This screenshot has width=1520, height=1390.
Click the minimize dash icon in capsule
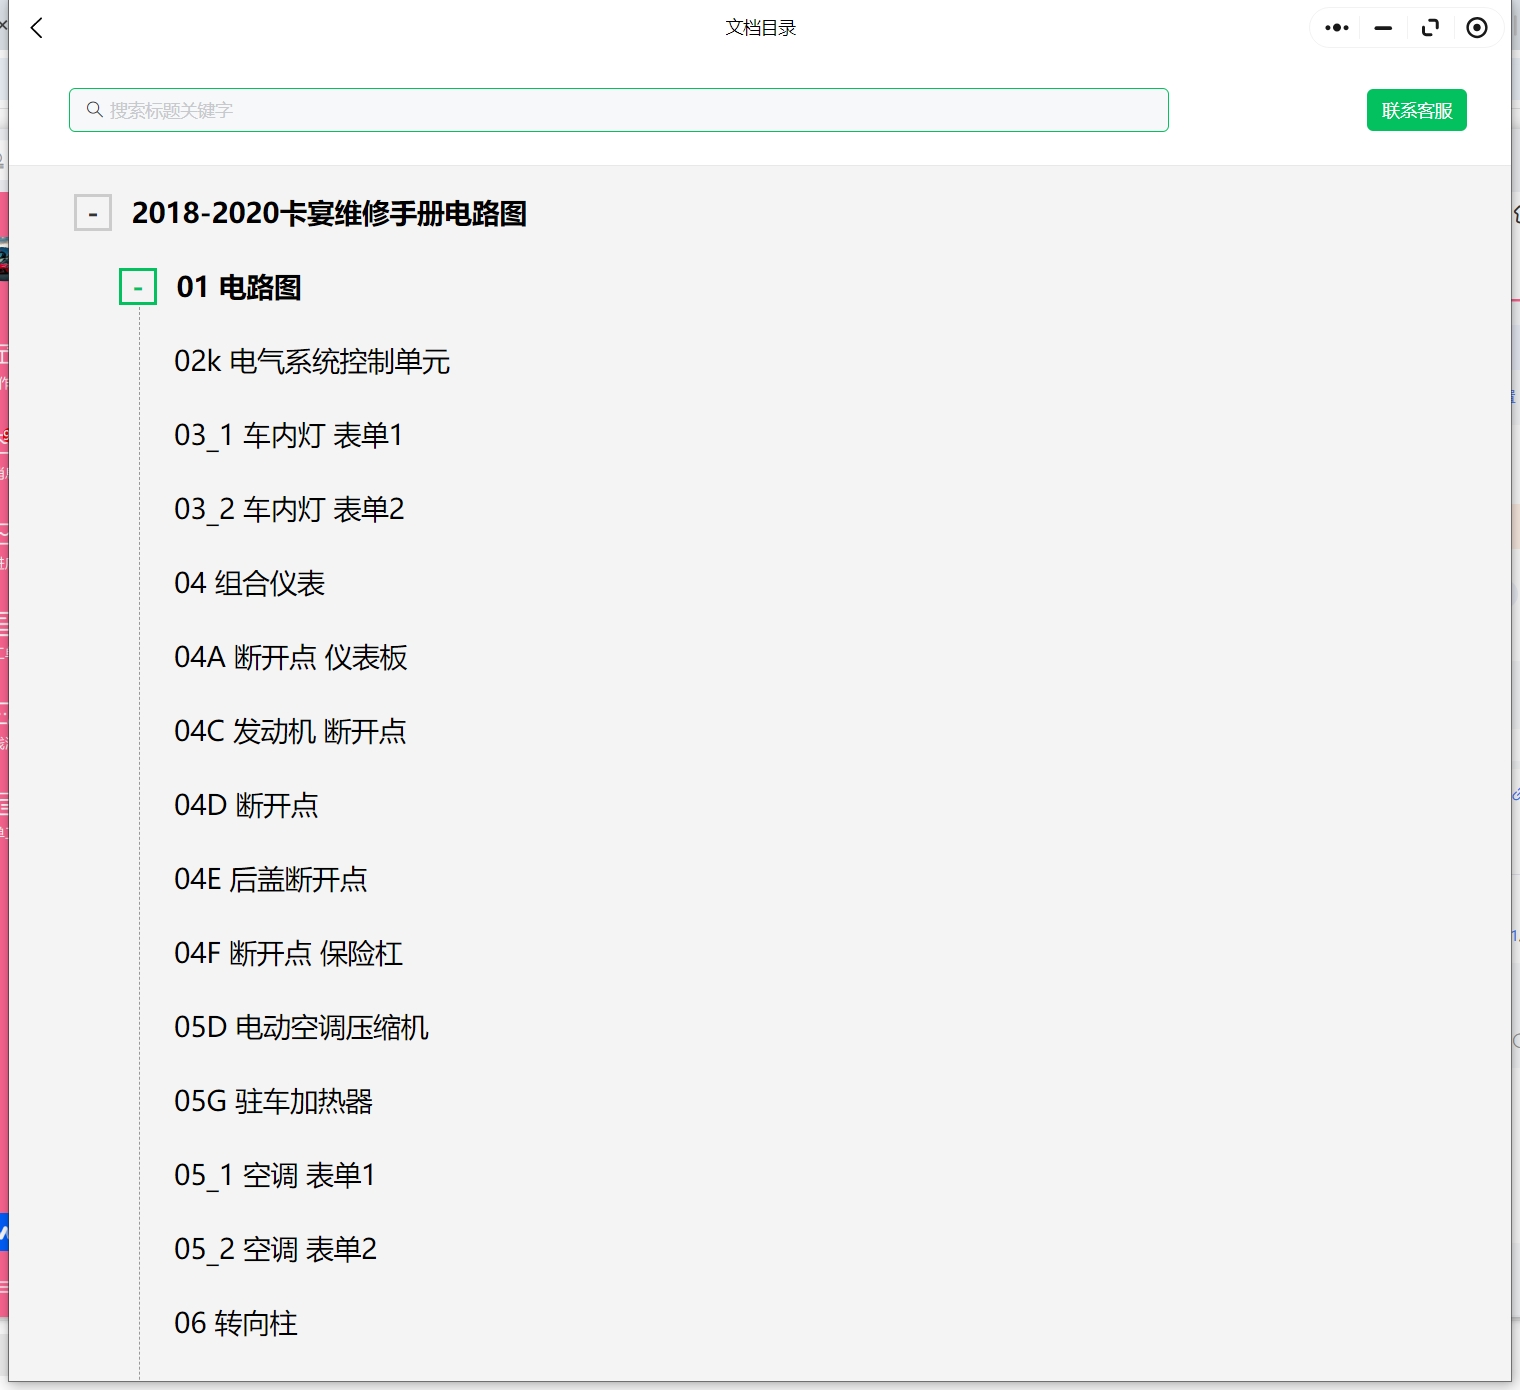click(1383, 28)
